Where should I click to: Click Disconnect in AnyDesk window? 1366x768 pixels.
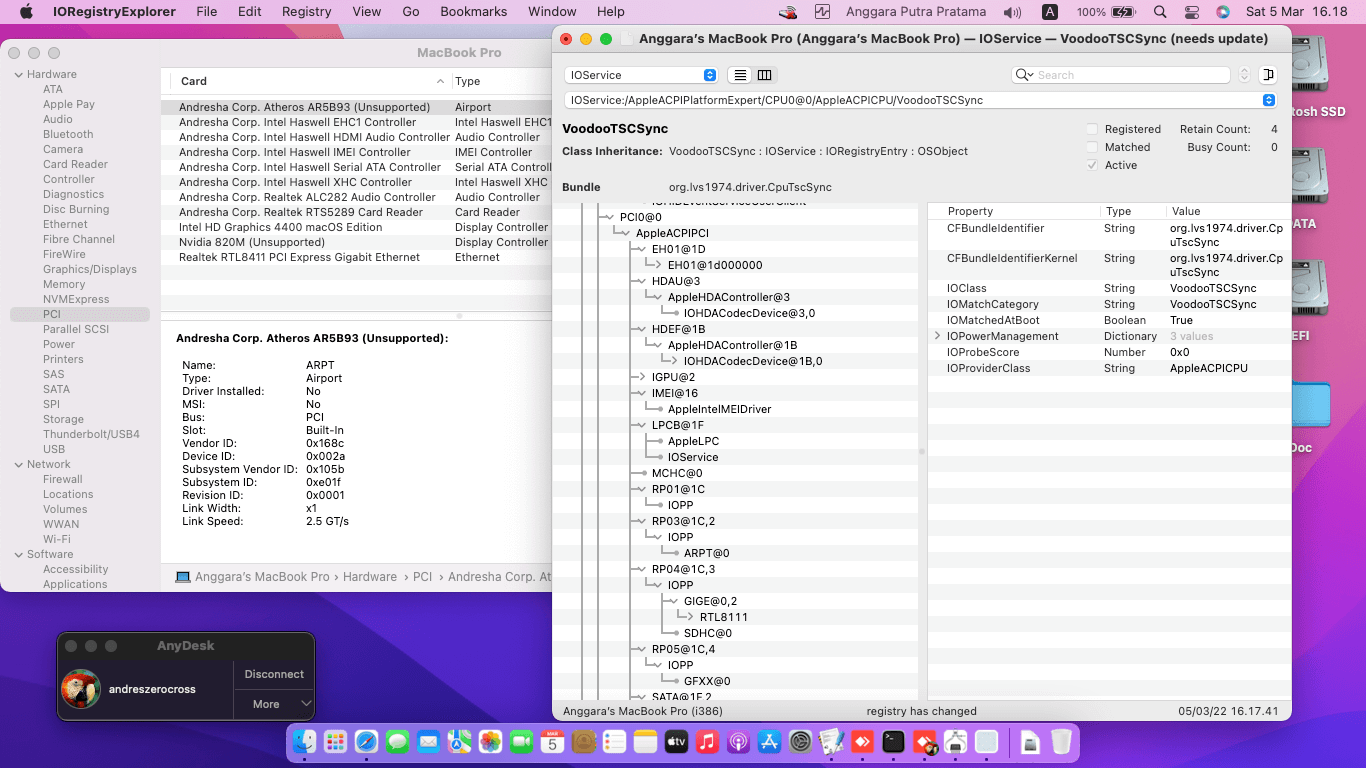[274, 674]
